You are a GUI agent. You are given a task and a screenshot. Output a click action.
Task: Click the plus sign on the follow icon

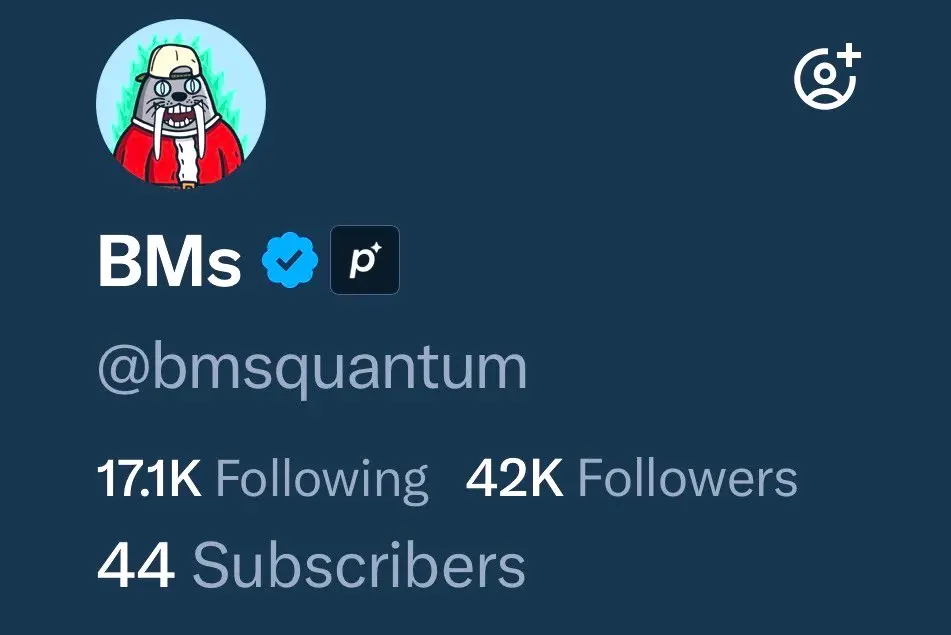pos(849,55)
